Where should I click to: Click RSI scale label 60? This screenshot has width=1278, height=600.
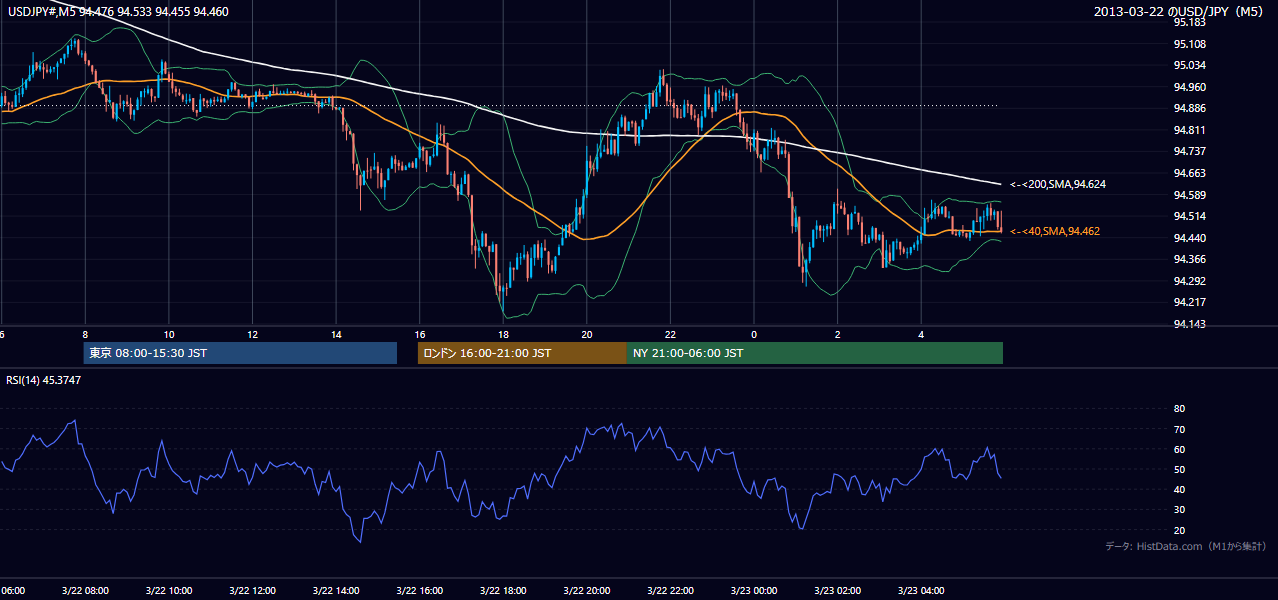pyautogui.click(x=1179, y=449)
